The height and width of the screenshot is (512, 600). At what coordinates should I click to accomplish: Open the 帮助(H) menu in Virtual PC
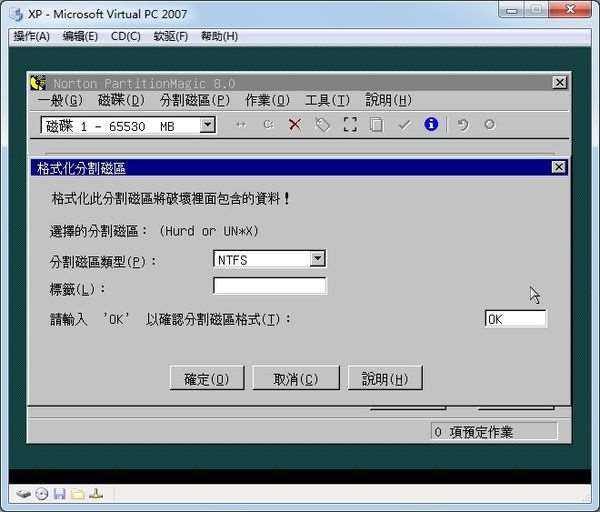click(220, 36)
